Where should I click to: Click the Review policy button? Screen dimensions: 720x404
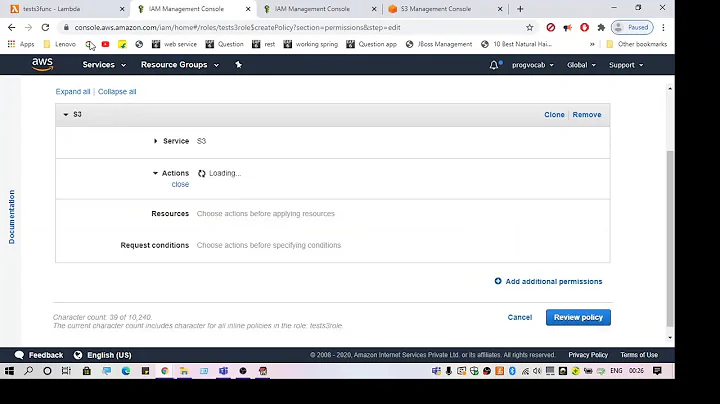[x=578, y=317]
